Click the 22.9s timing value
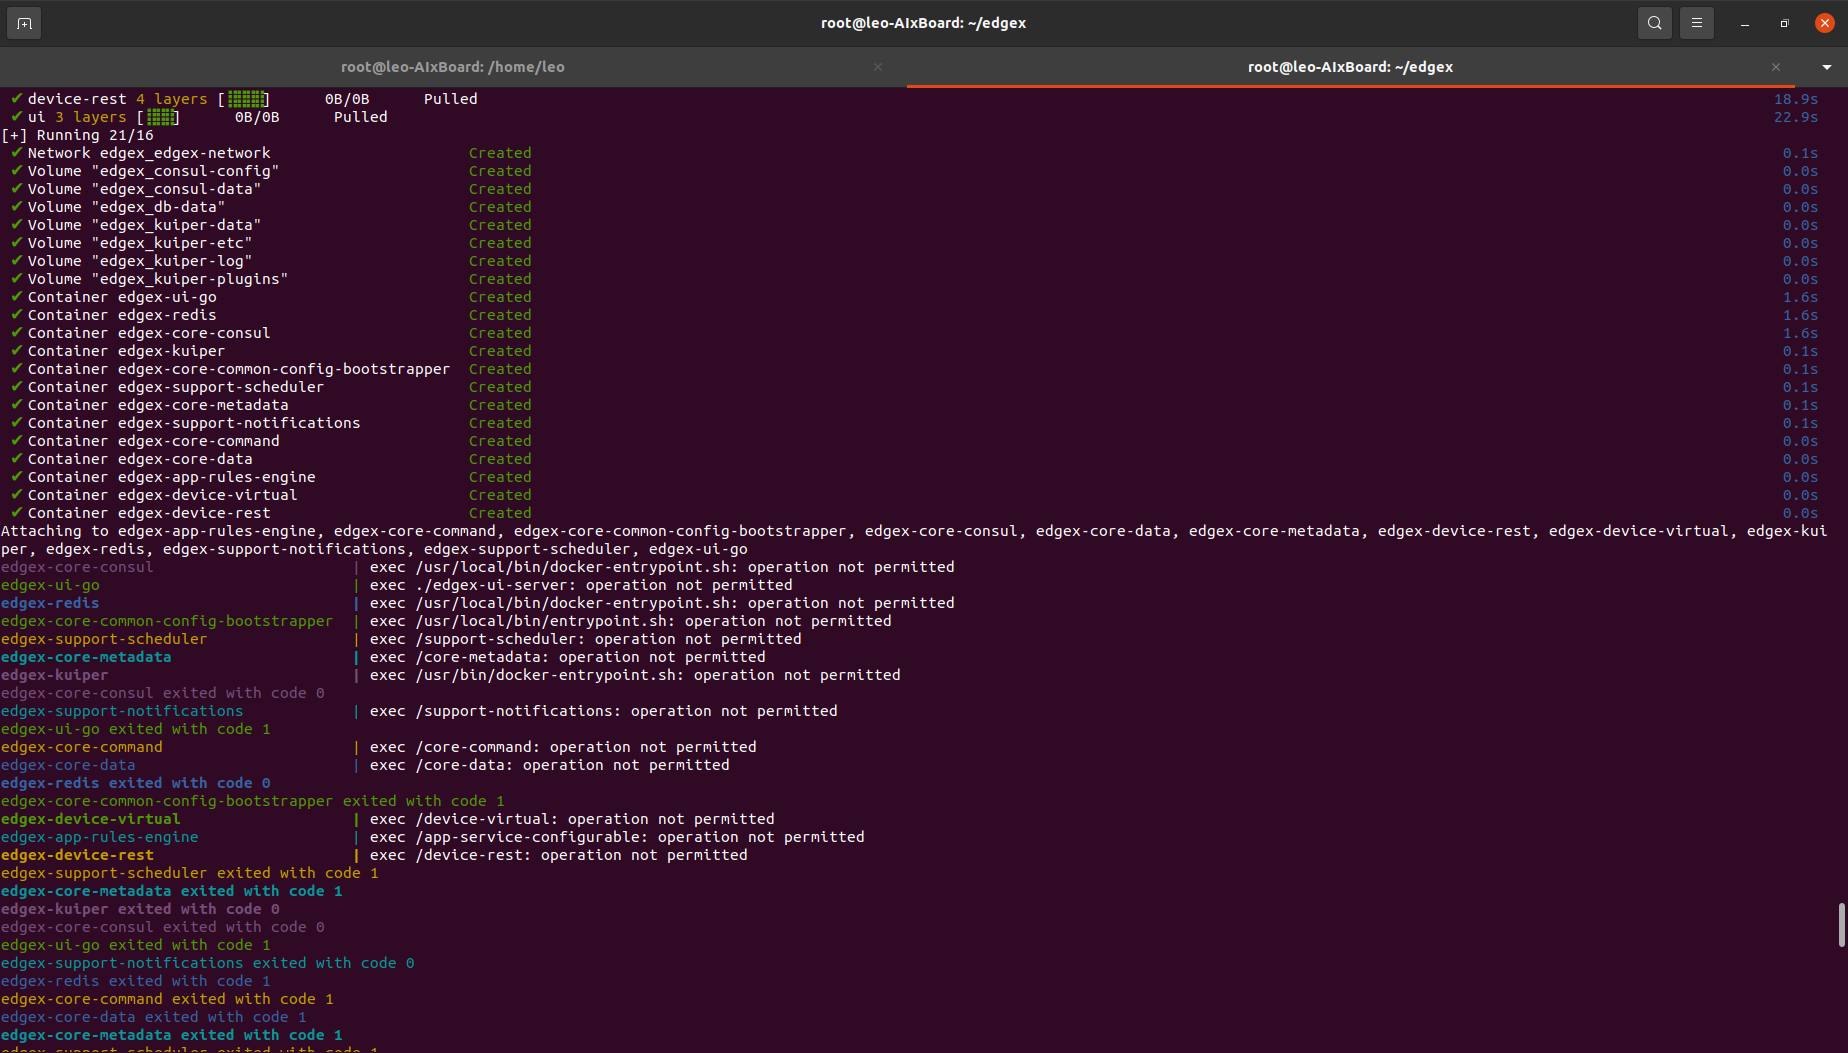The height and width of the screenshot is (1053, 1848). 1796,117
